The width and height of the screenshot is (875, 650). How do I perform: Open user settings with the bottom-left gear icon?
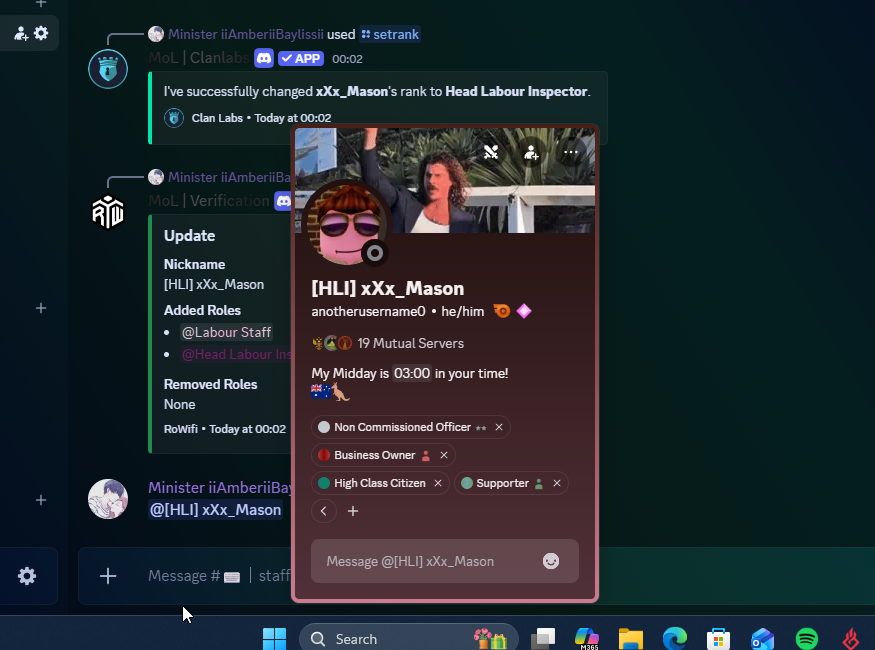pos(27,576)
